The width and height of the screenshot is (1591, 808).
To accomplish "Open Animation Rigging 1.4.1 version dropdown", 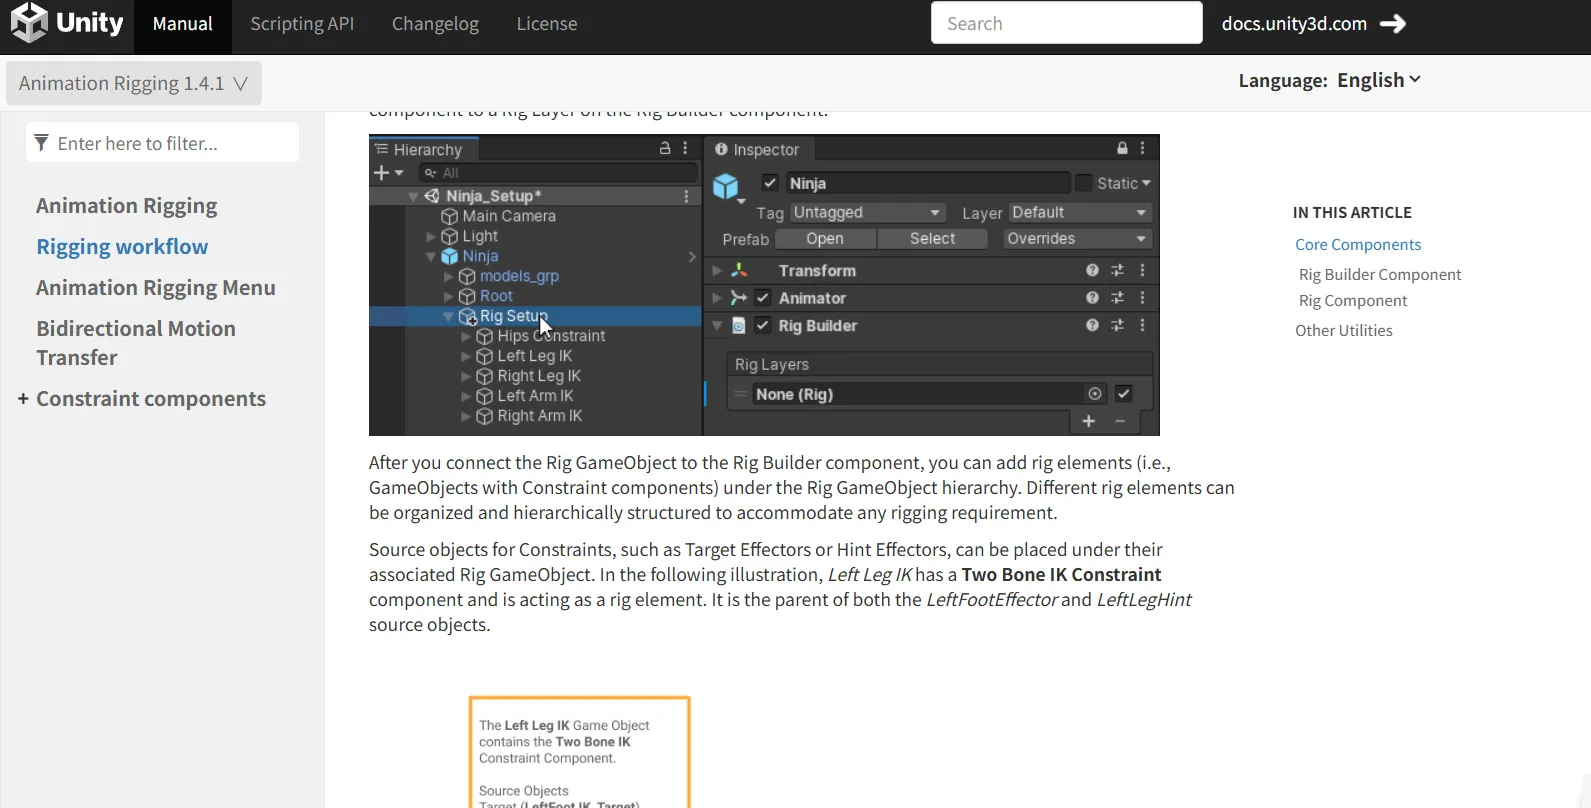I will point(133,83).
